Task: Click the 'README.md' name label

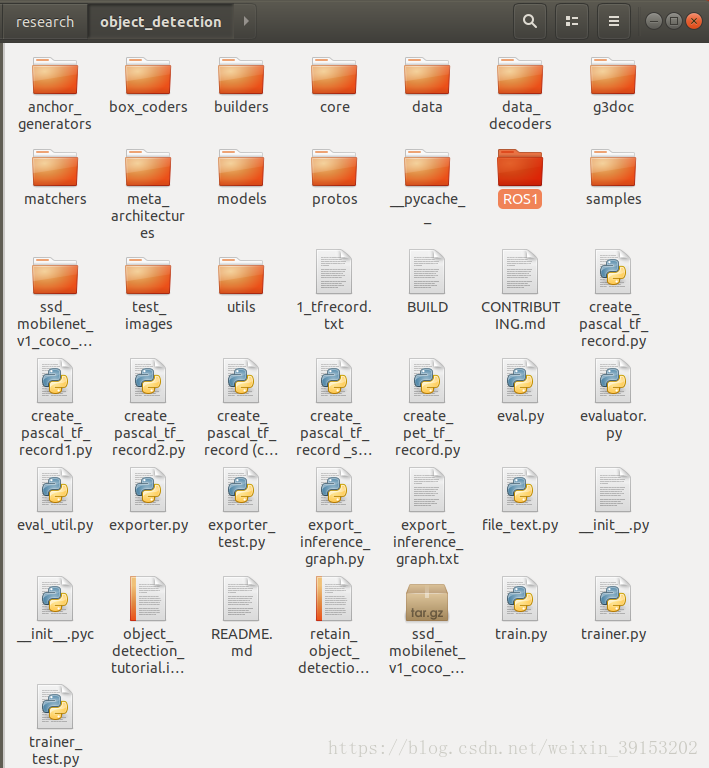Action: 241,643
